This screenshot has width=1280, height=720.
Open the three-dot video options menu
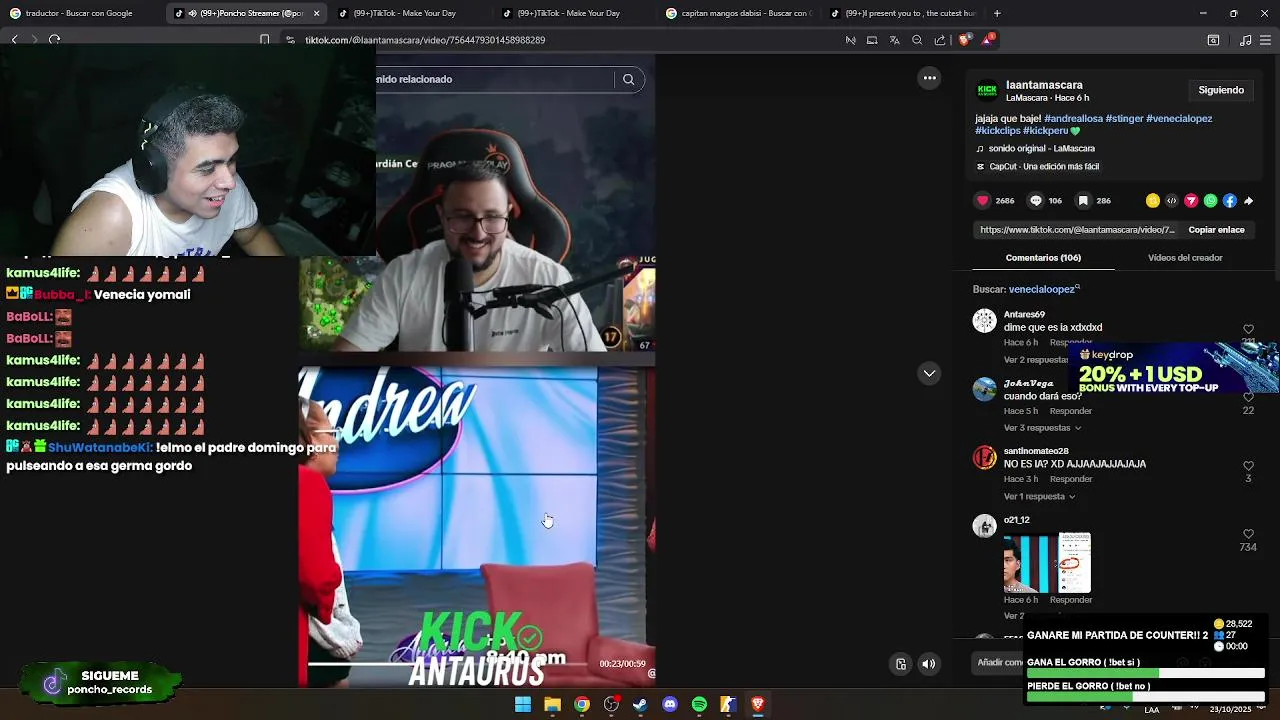coord(930,78)
